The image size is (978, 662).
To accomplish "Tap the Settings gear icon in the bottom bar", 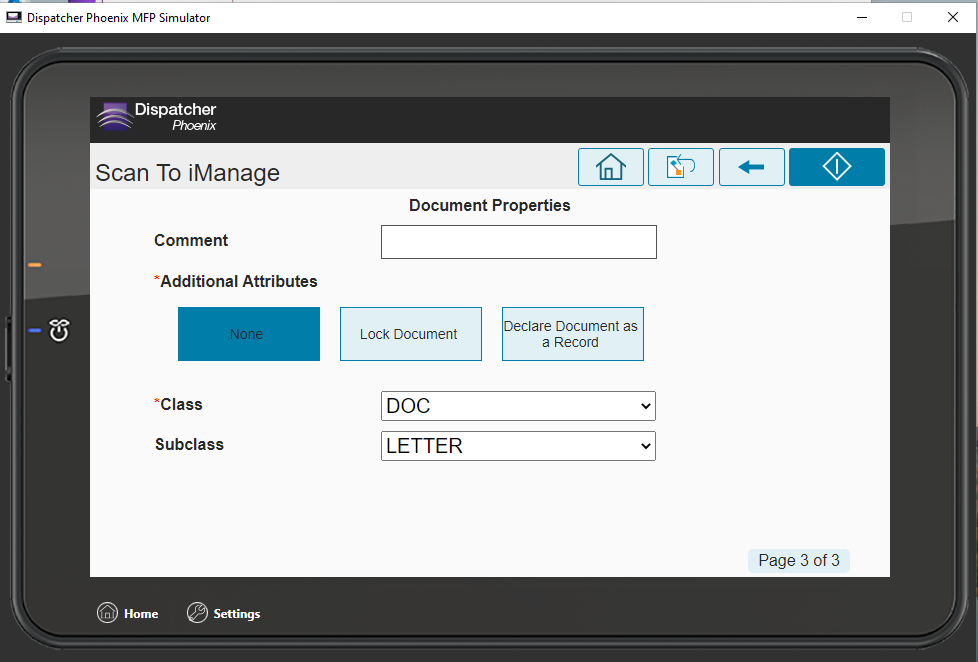I will point(197,613).
